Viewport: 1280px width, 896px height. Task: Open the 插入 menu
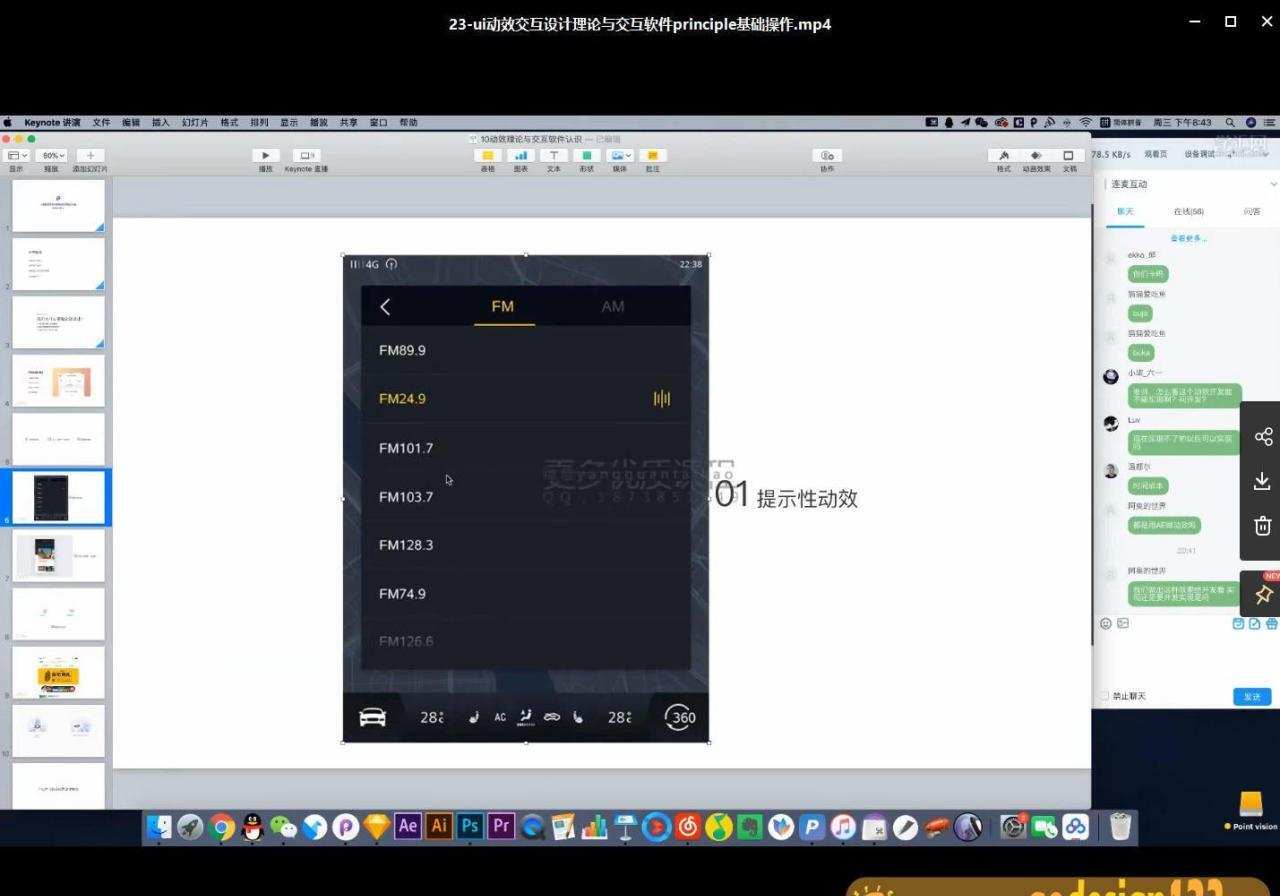(x=161, y=122)
